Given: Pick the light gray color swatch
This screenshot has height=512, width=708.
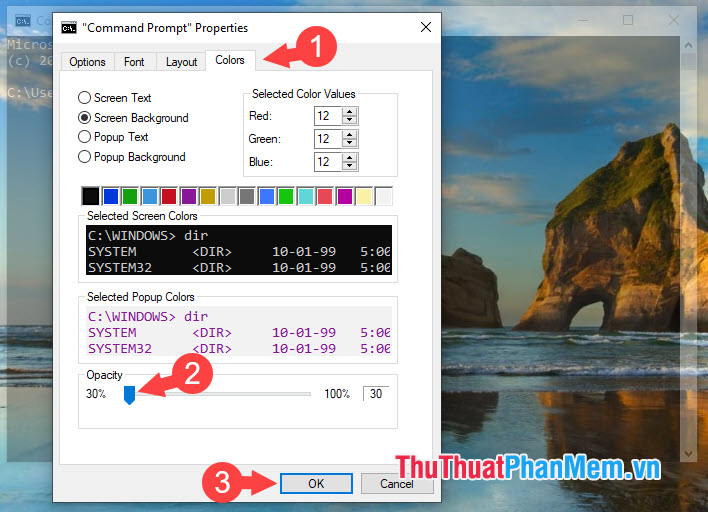Looking at the screenshot, I should [228, 196].
